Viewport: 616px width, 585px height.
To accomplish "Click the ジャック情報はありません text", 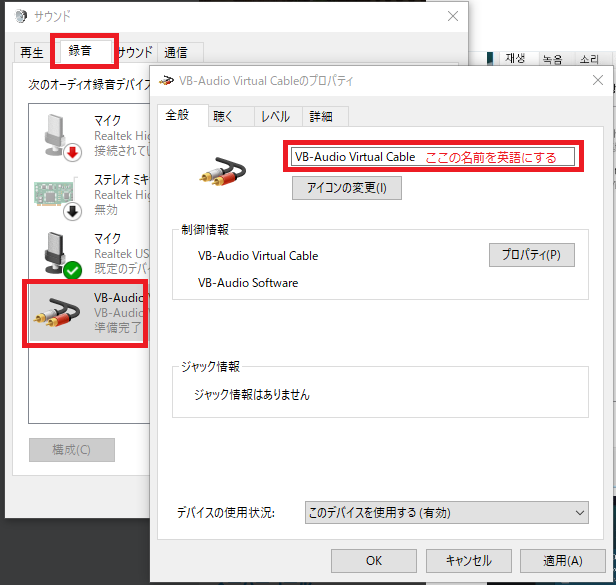I will tap(252, 394).
